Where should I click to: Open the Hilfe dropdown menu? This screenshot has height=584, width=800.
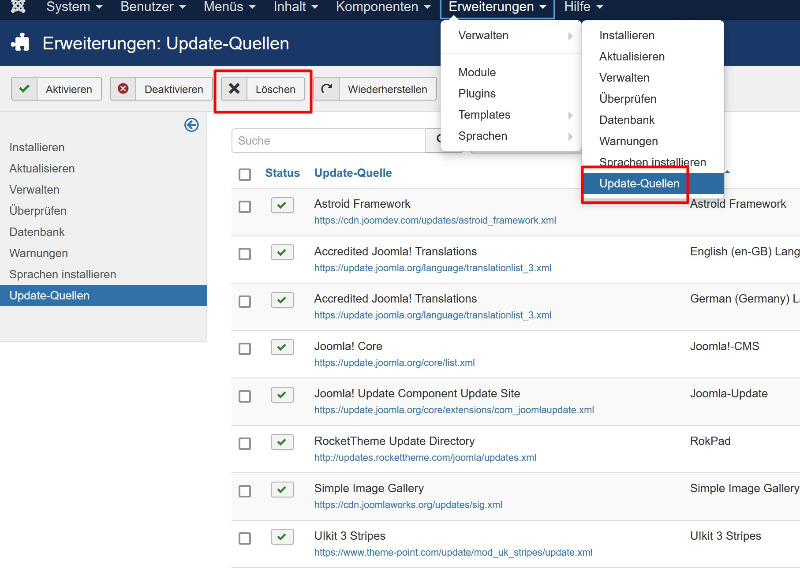pos(584,7)
